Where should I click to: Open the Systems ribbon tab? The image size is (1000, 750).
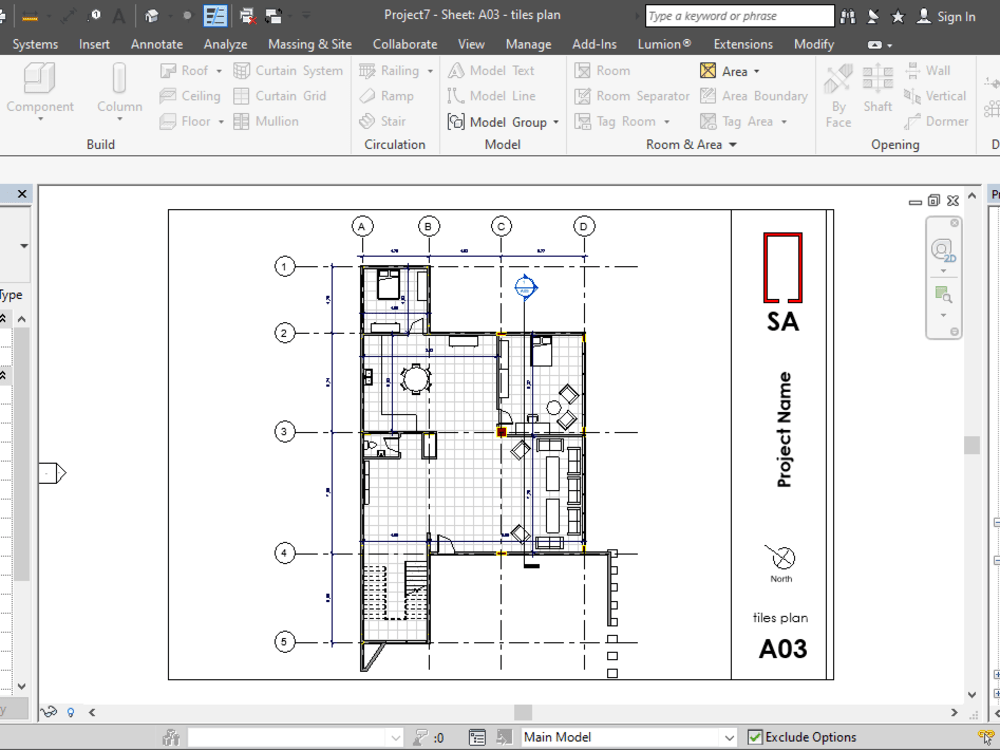pos(35,44)
